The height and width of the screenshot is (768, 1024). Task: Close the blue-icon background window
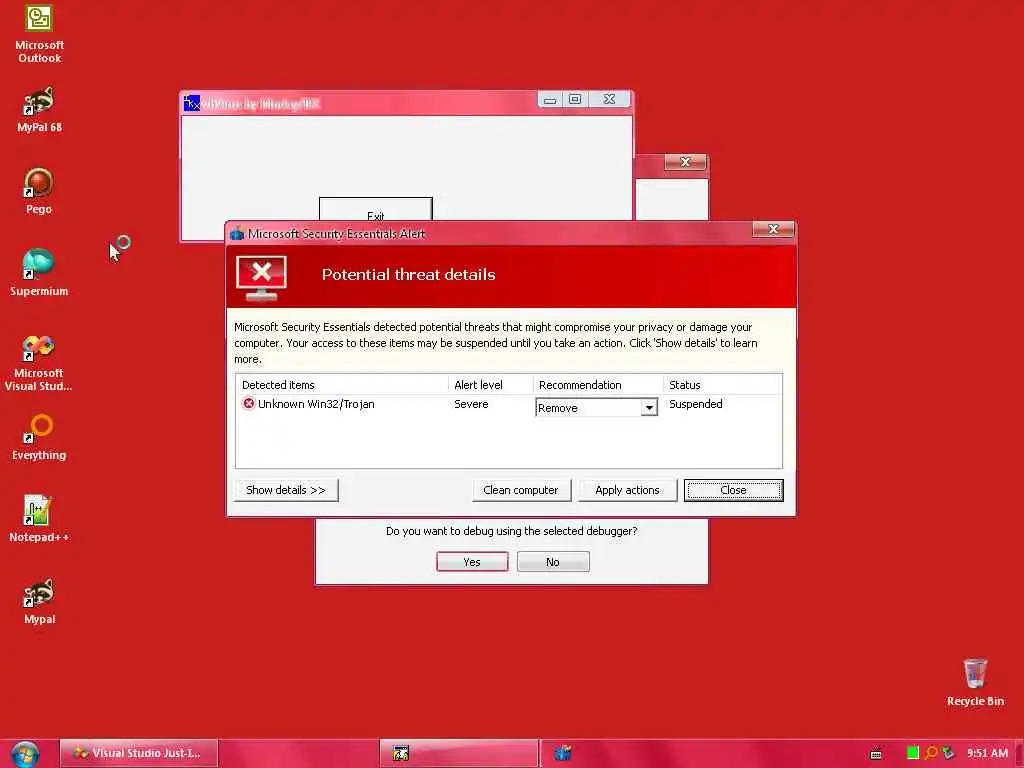pos(609,99)
